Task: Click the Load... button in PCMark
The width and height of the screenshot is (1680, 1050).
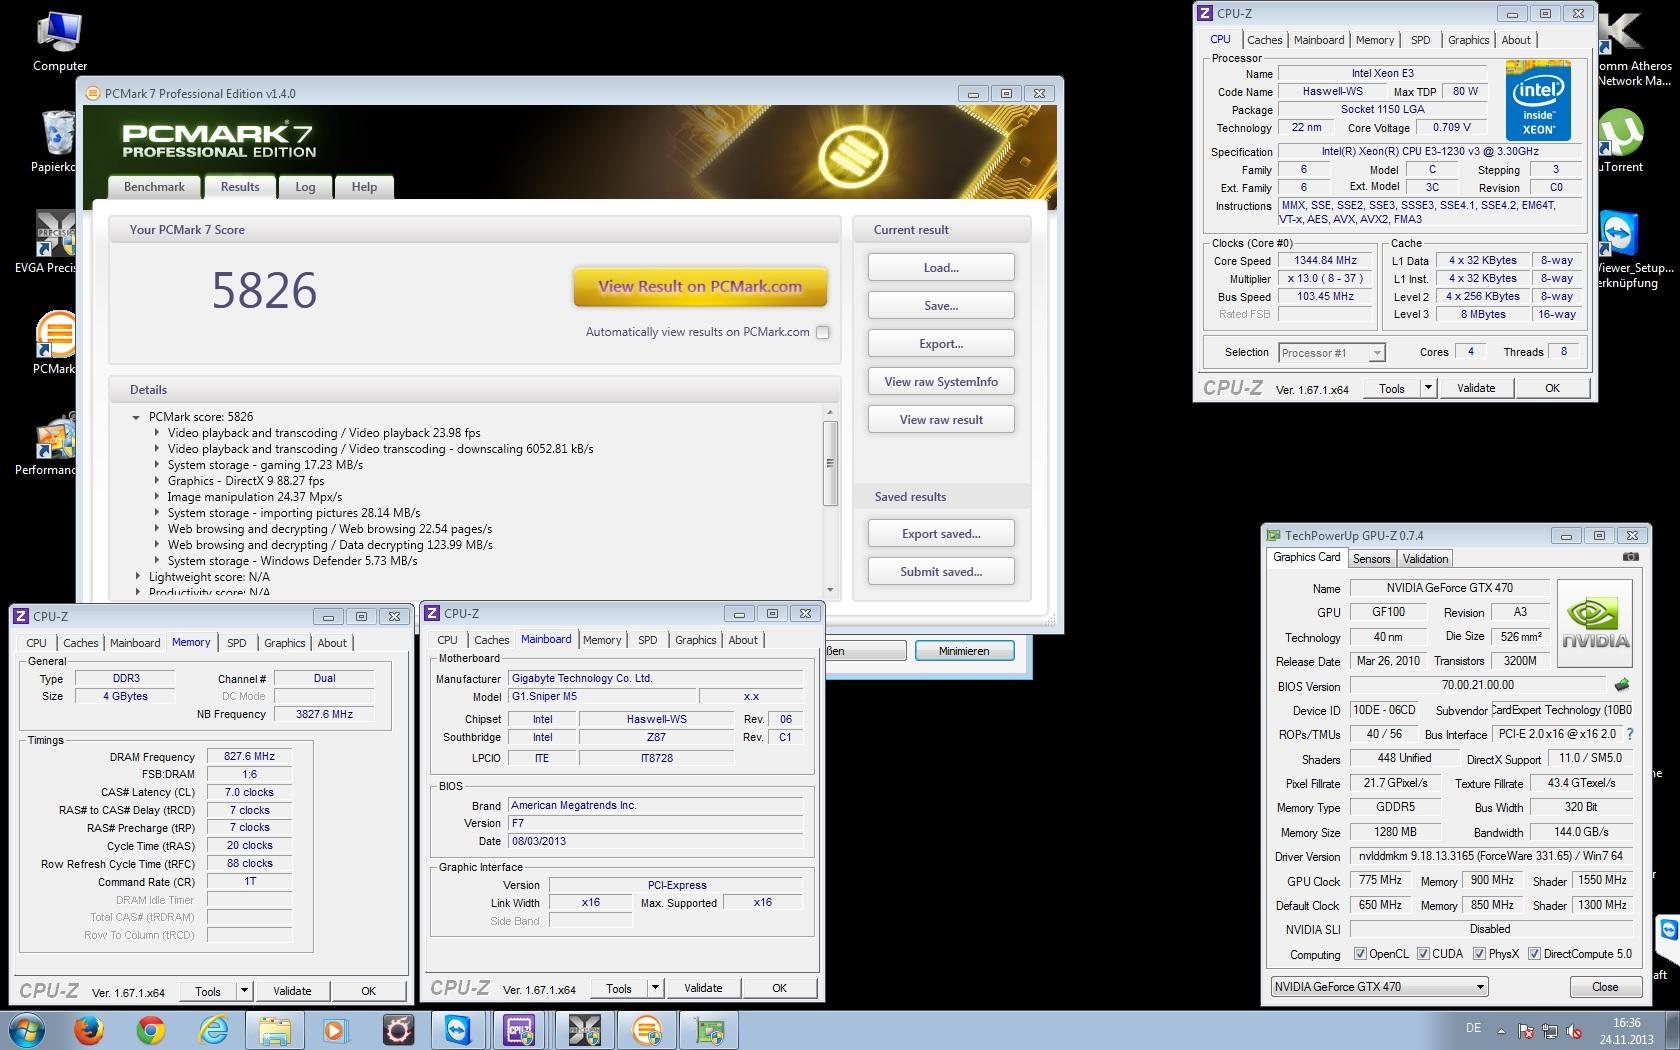Action: (941, 268)
